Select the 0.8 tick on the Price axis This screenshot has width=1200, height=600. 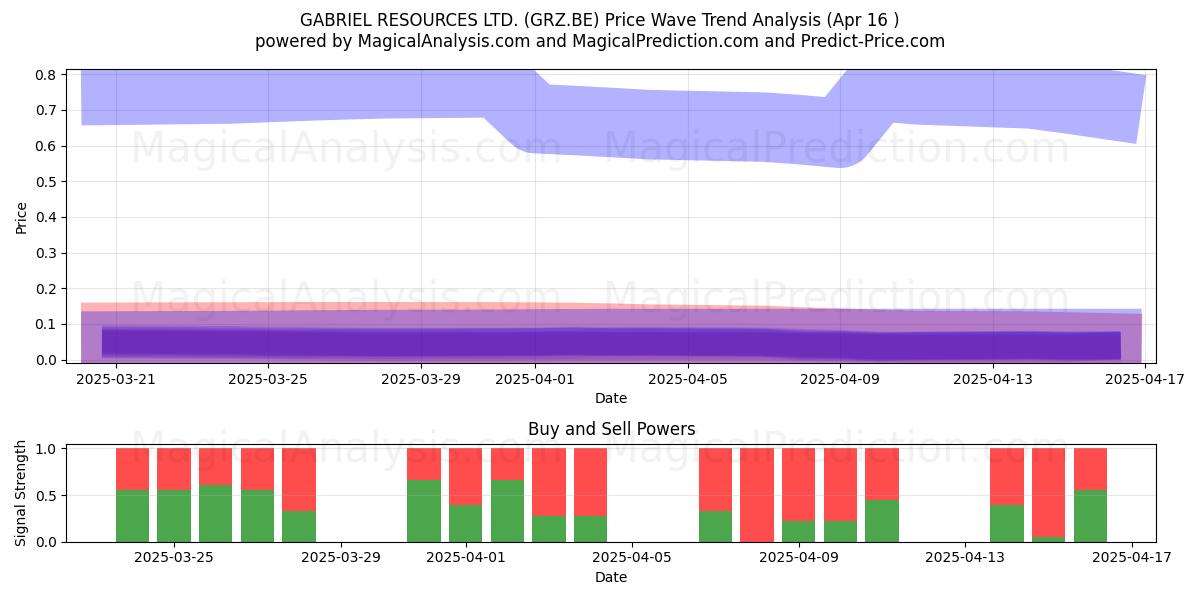click(48, 75)
